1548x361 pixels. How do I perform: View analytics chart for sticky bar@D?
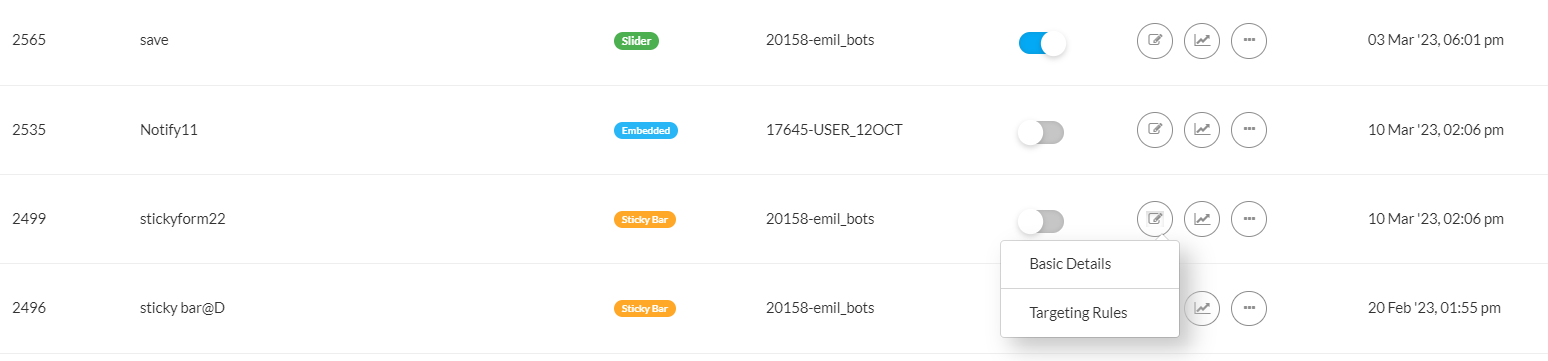pos(1202,308)
